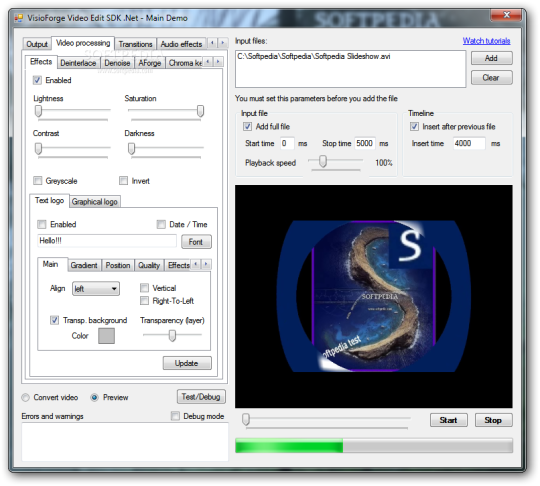Click the Lightness slider handle
The height and width of the screenshot is (486, 540).
[39, 111]
